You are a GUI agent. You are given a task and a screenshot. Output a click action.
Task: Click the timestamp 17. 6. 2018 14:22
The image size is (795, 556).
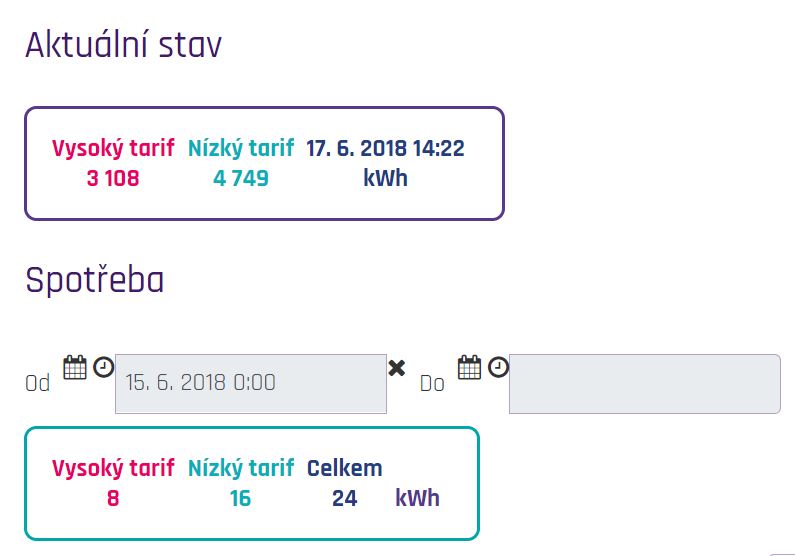385,149
